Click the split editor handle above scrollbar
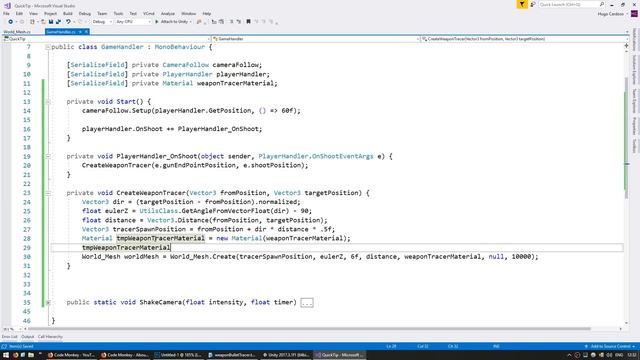 click(x=627, y=46)
